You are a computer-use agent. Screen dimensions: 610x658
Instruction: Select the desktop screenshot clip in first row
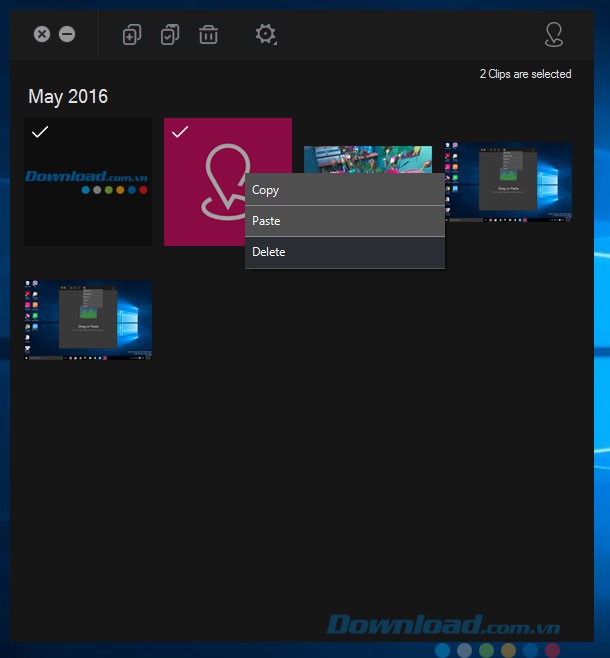[508, 182]
